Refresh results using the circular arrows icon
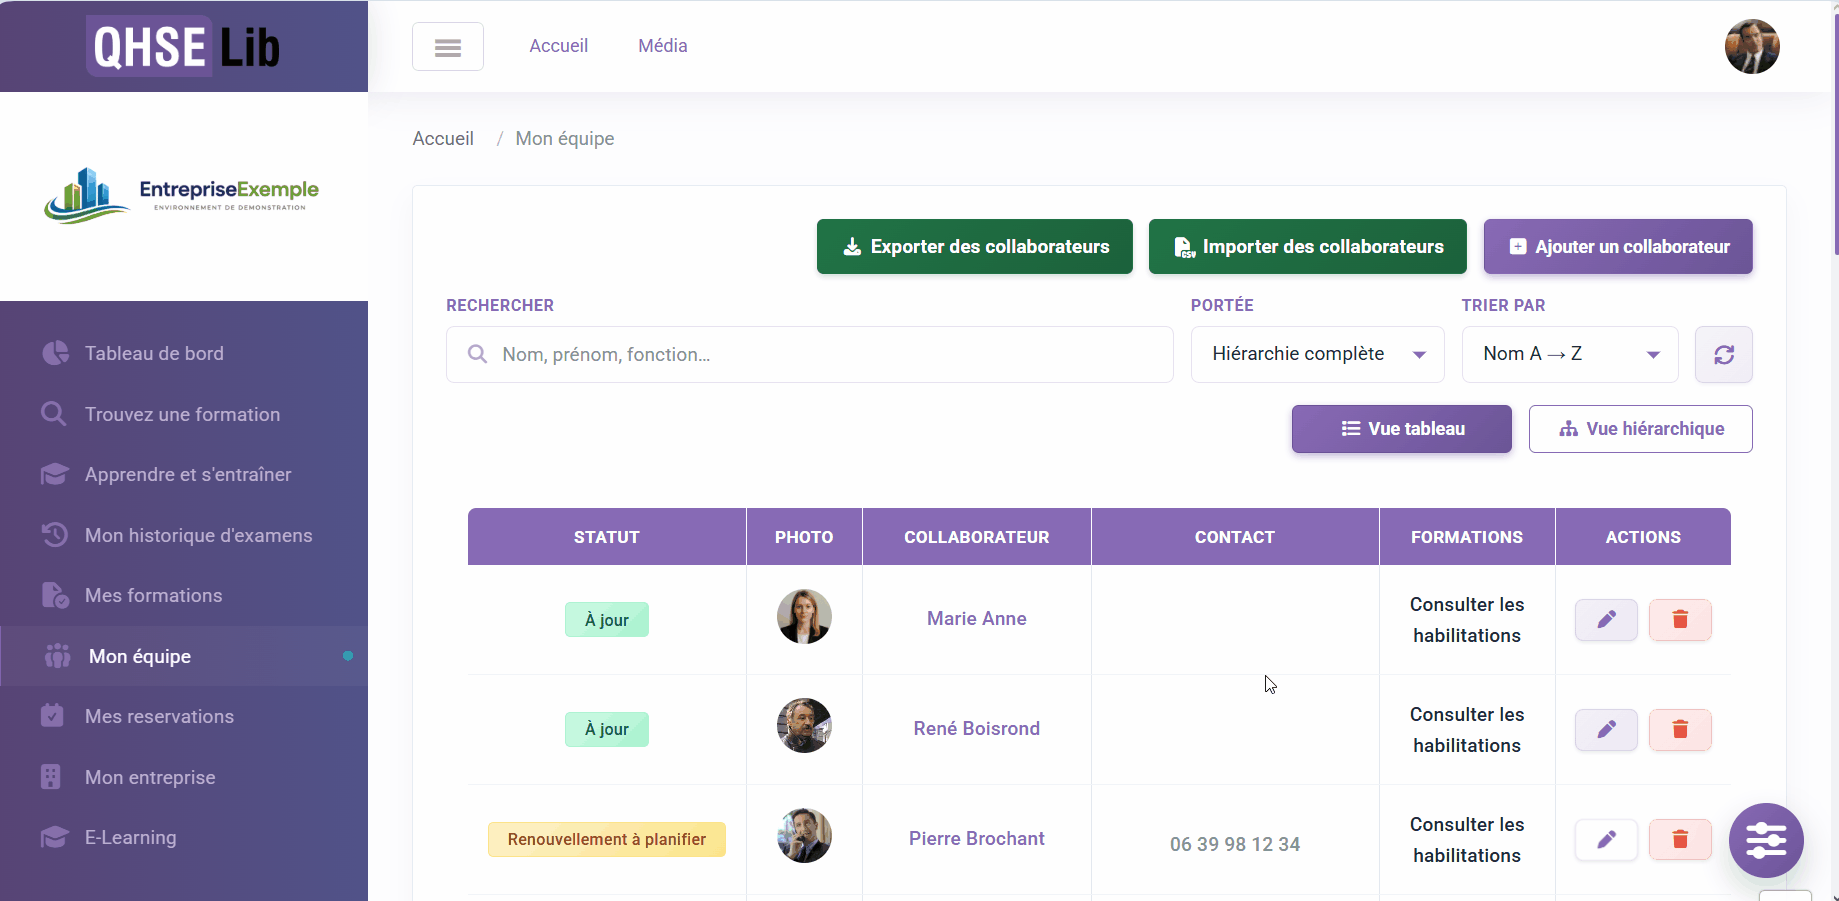Viewport: 1839px width, 901px height. [1722, 354]
